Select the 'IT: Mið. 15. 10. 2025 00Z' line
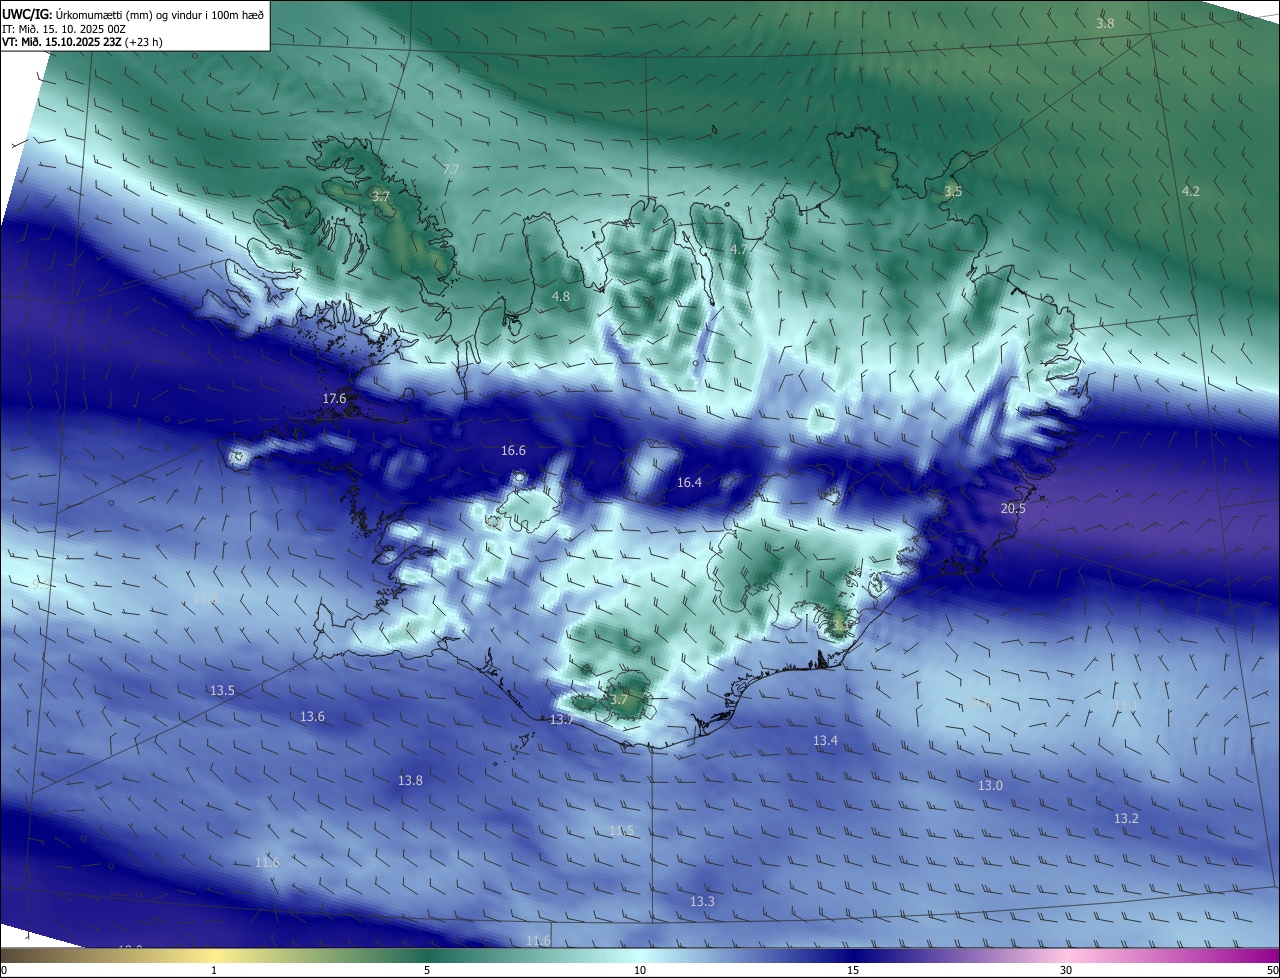Screen dimensions: 1280x978 click(x=63, y=29)
